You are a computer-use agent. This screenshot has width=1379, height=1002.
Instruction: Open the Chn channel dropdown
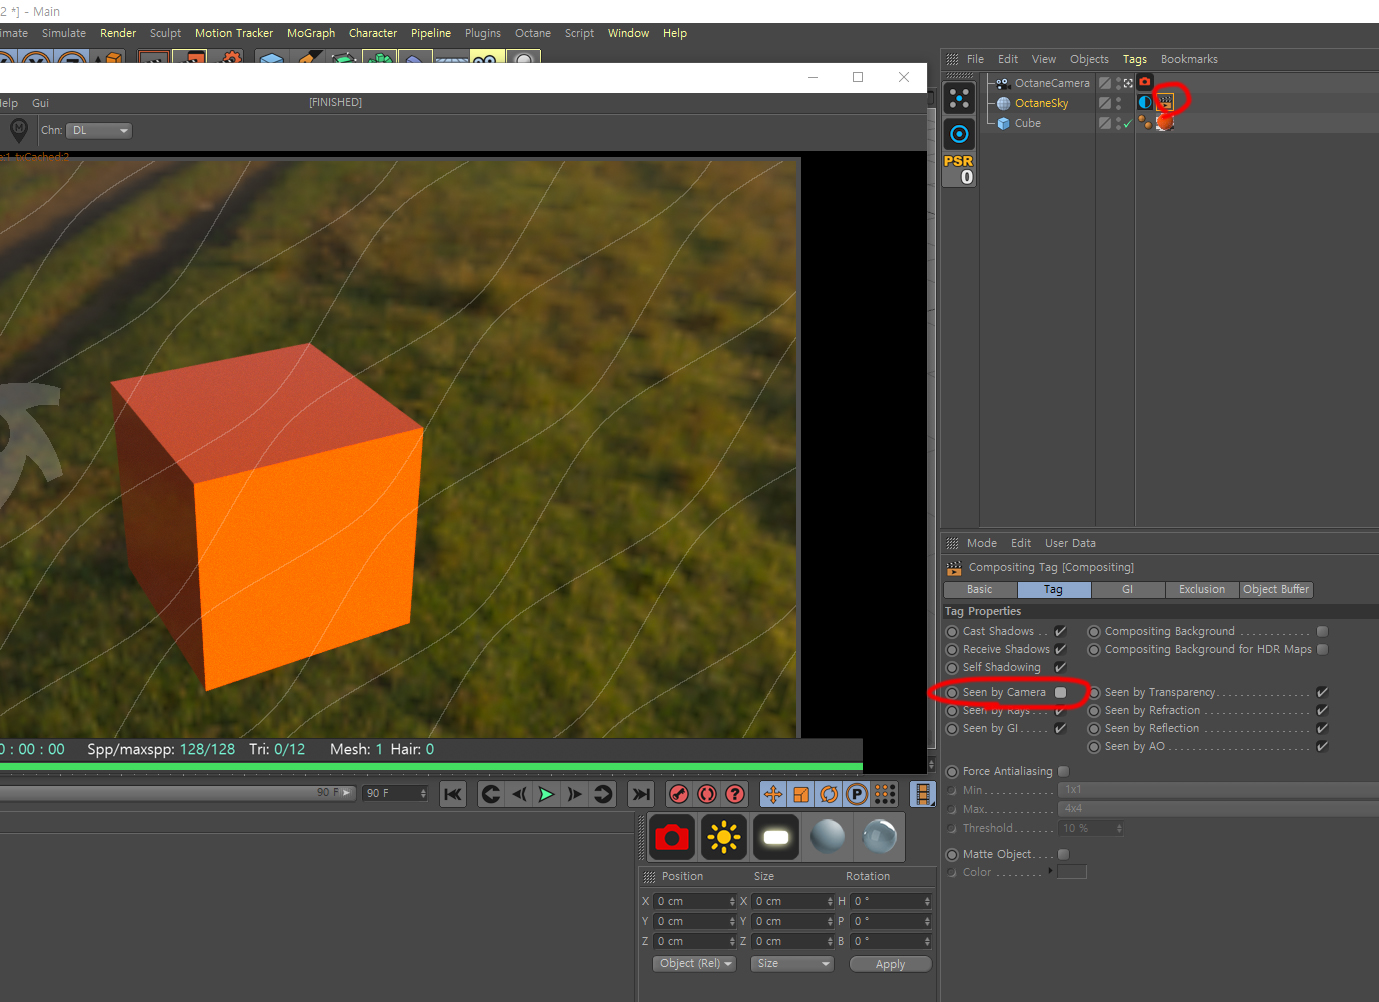(x=99, y=131)
